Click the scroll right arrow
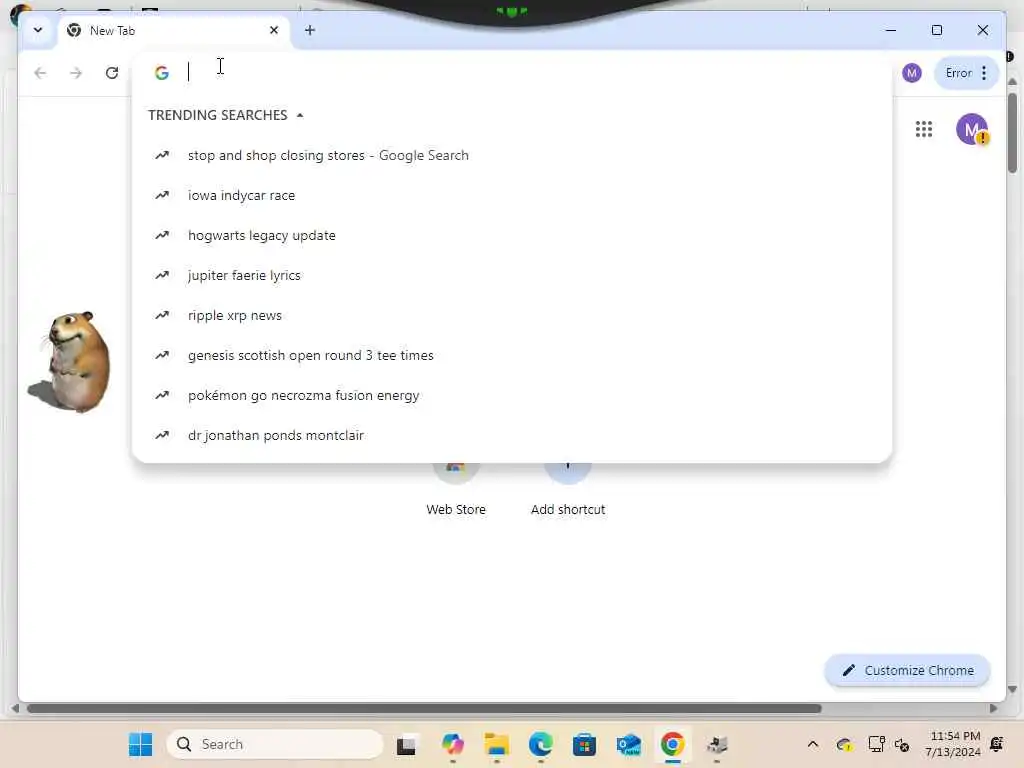Image resolution: width=1024 pixels, height=768 pixels. pos(993,709)
